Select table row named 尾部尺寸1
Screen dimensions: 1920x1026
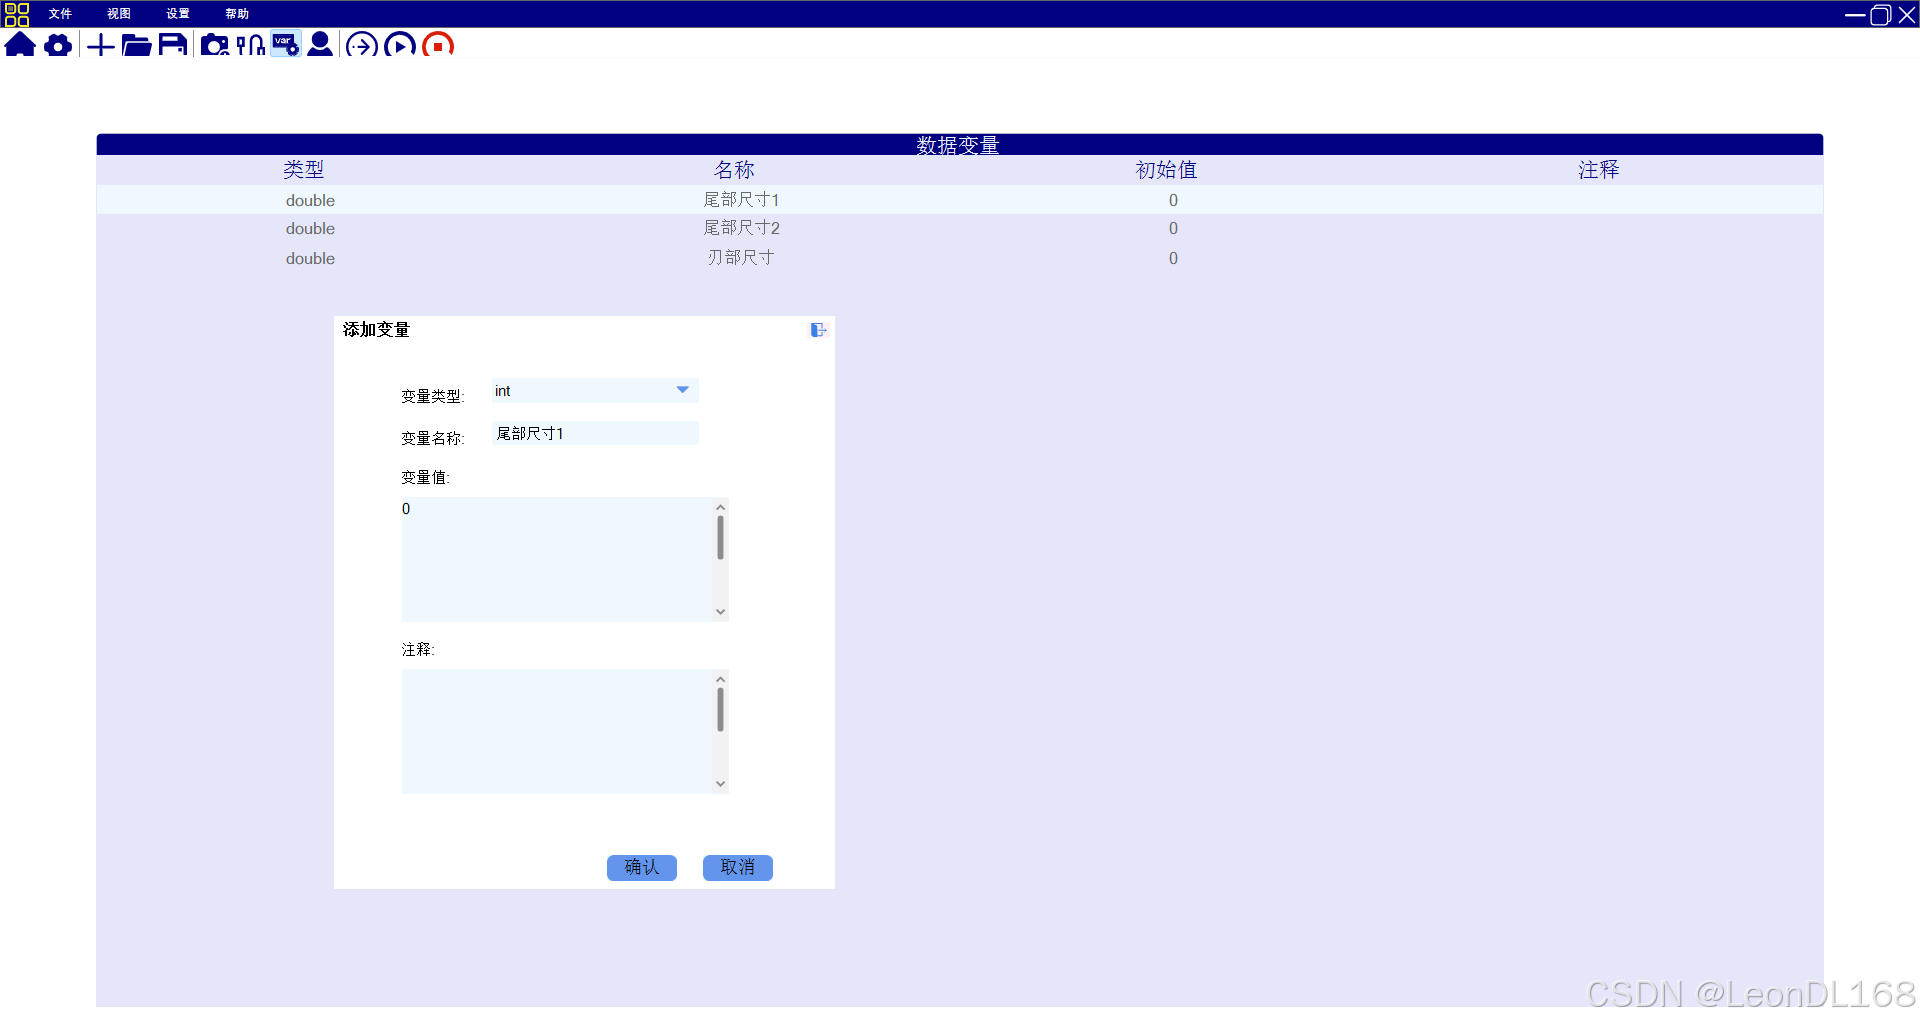(960, 200)
